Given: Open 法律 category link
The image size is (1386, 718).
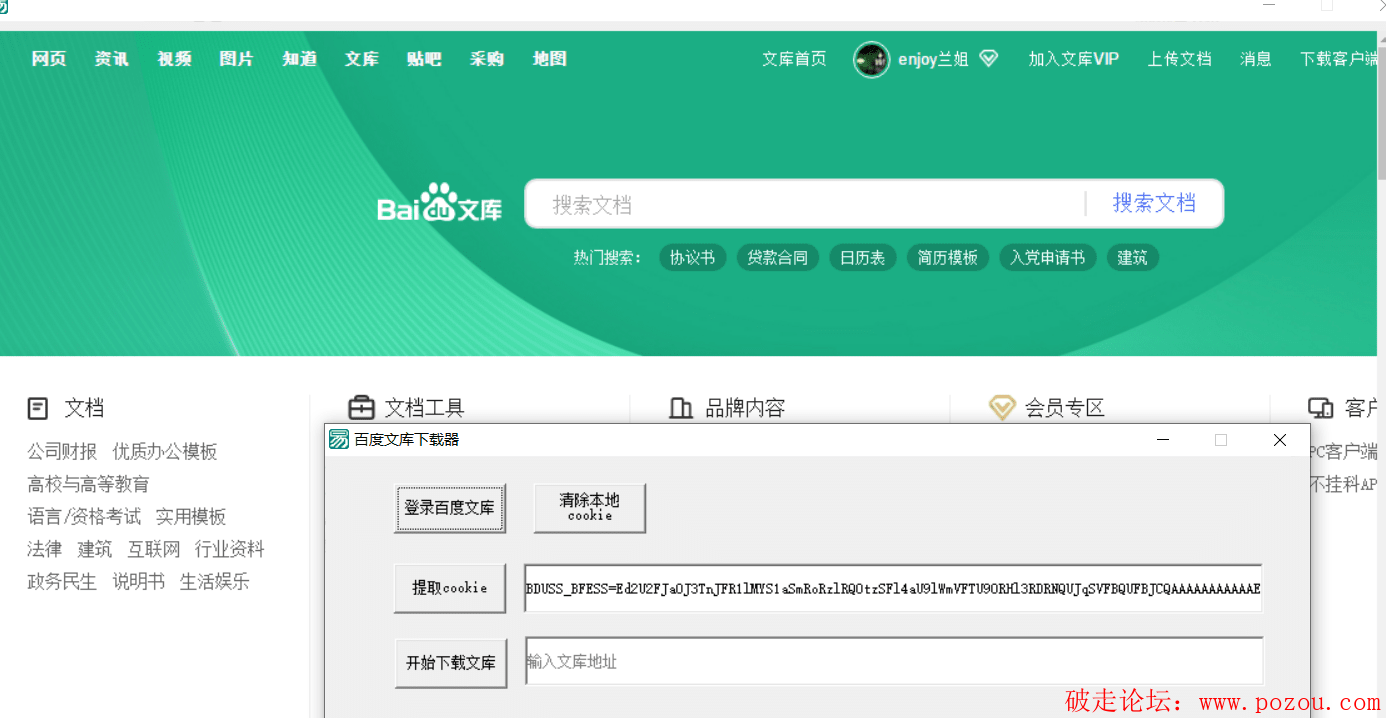Looking at the screenshot, I should click(x=45, y=549).
